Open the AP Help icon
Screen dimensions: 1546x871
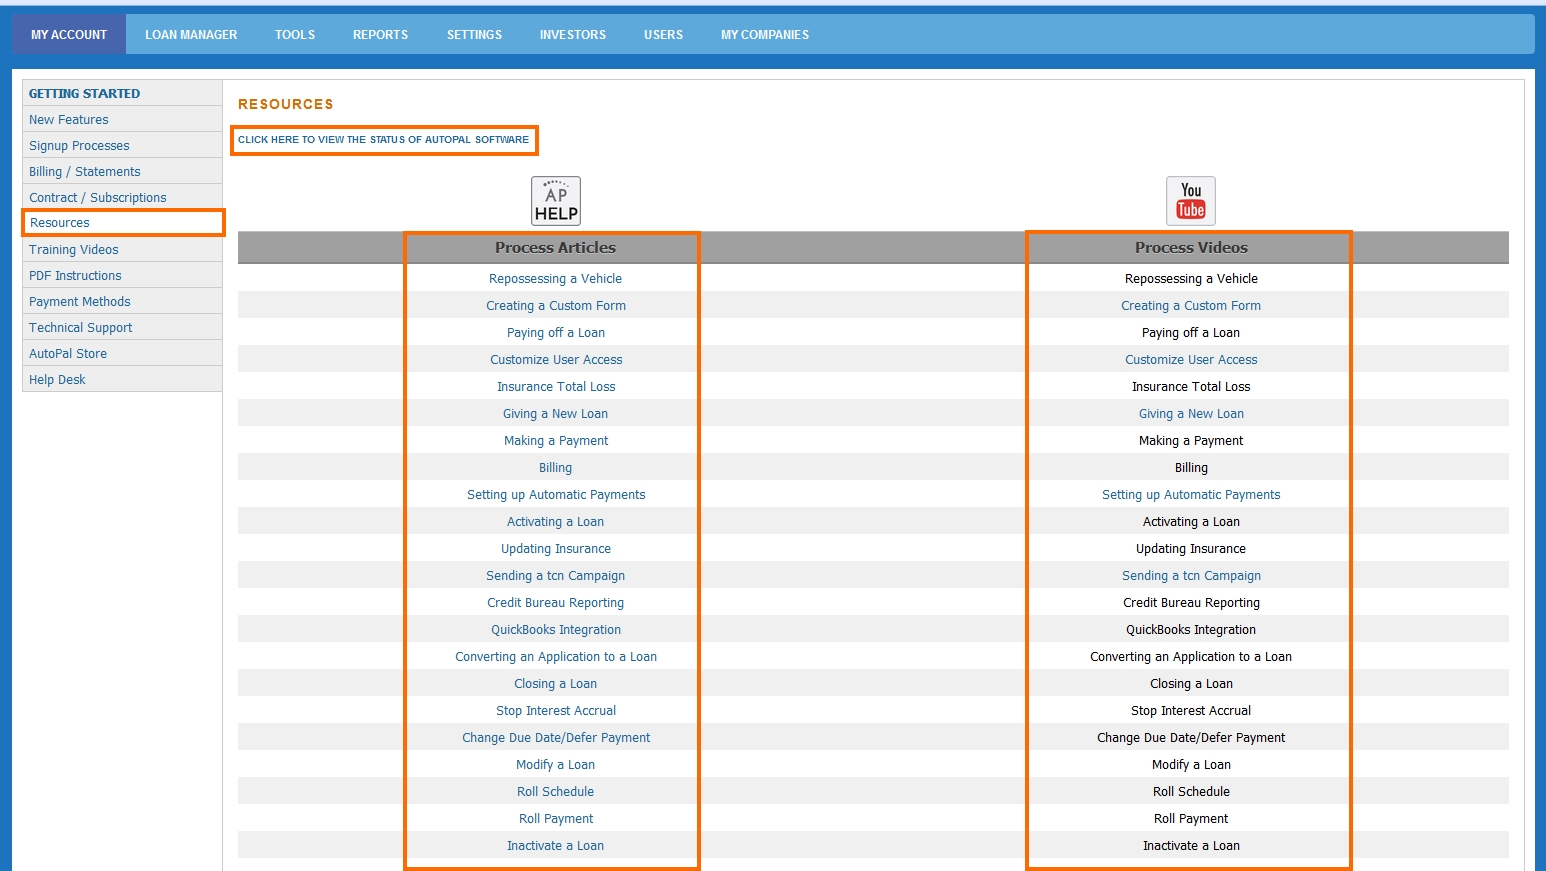[x=556, y=201]
